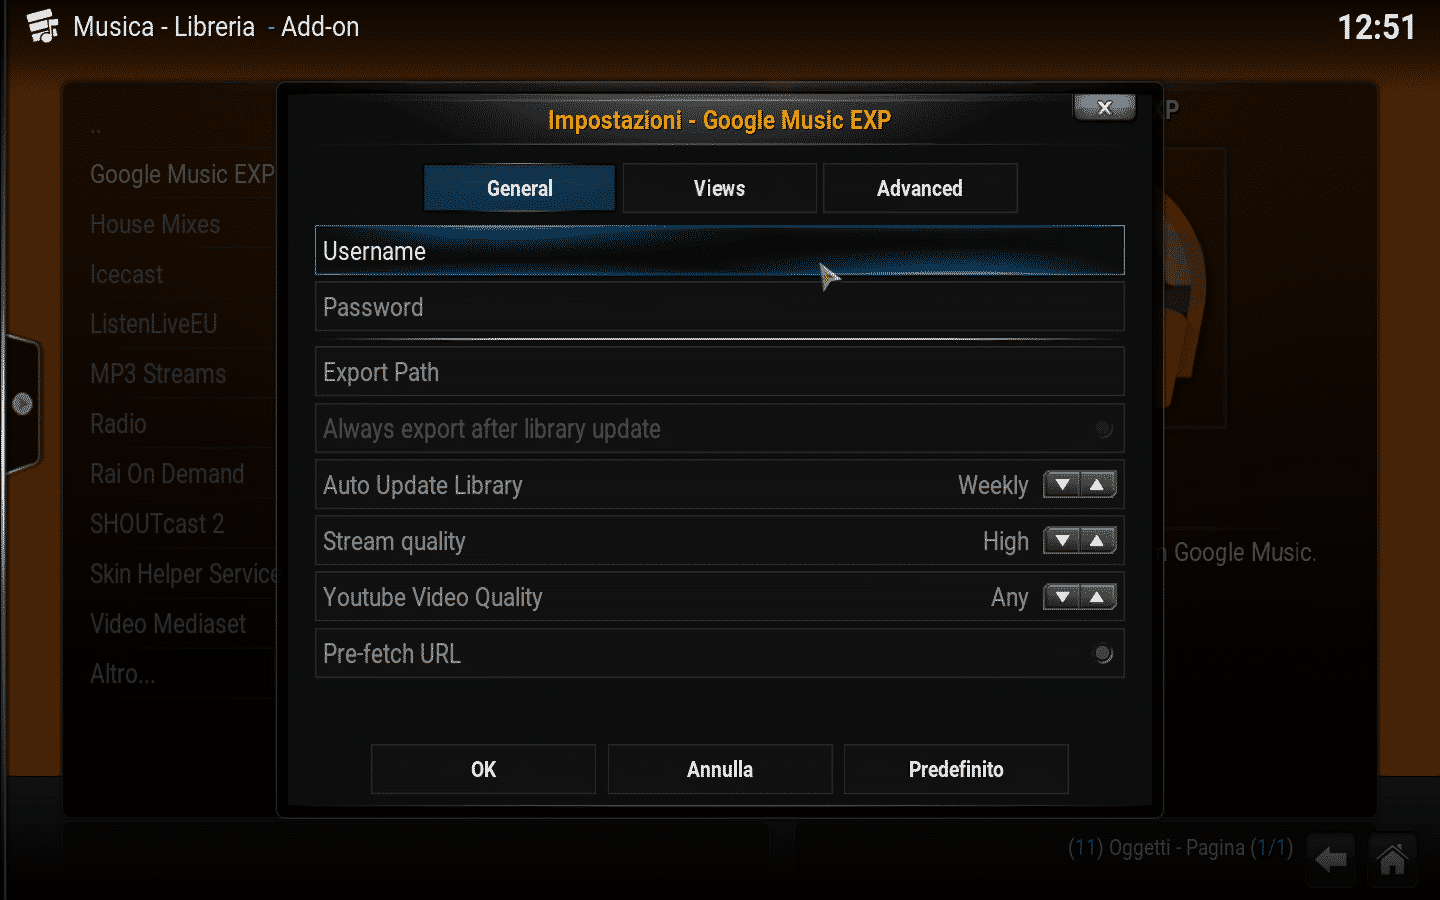The height and width of the screenshot is (900, 1440).
Task: Reset settings with Predefinito button
Action: pos(956,769)
